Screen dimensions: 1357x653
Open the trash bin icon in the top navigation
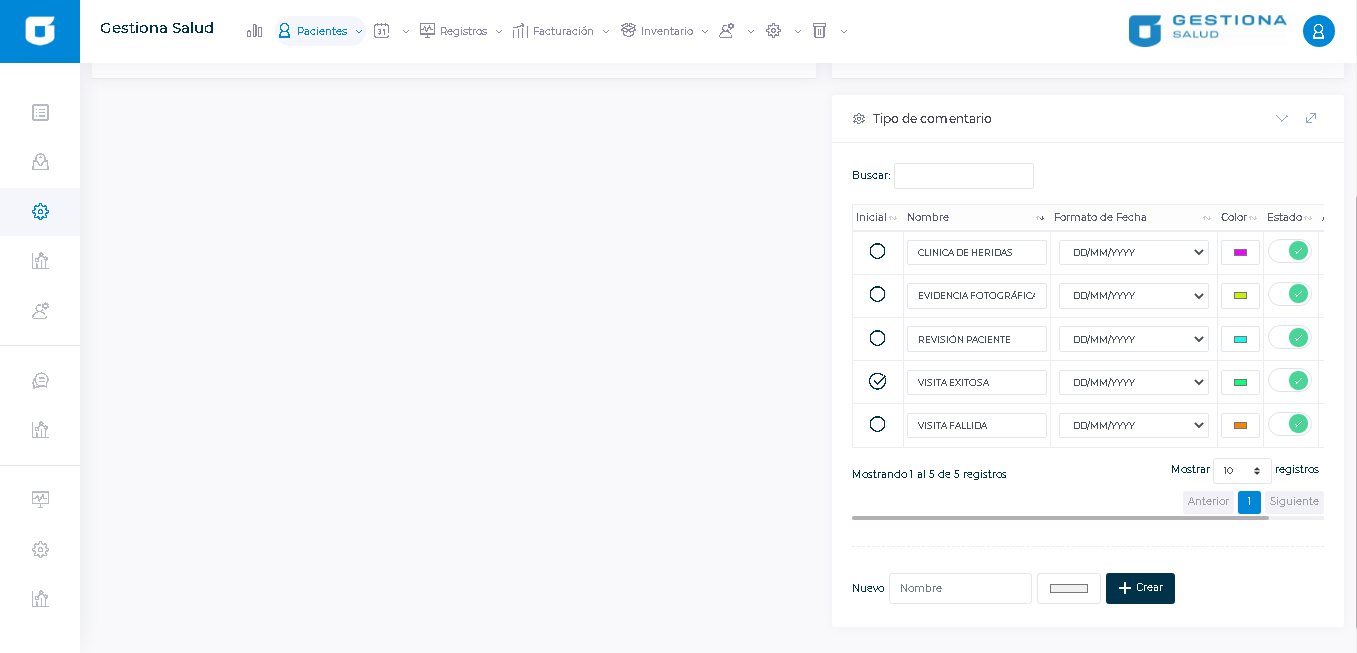click(x=820, y=31)
